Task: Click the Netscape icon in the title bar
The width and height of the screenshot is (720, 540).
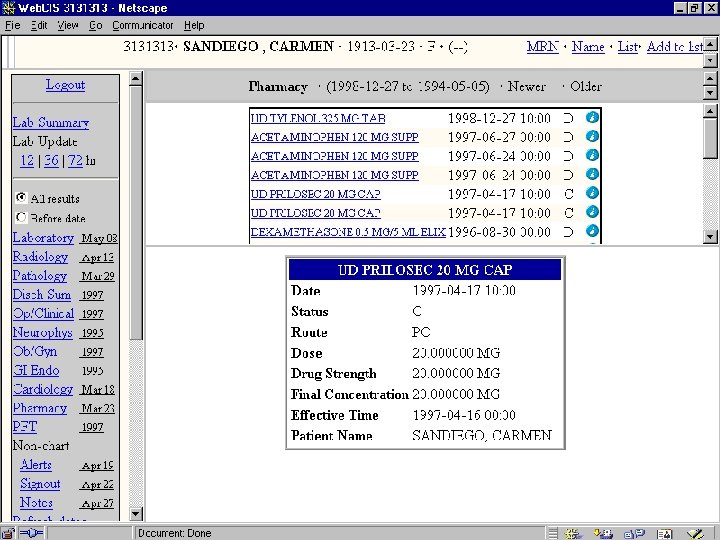Action: [9, 8]
